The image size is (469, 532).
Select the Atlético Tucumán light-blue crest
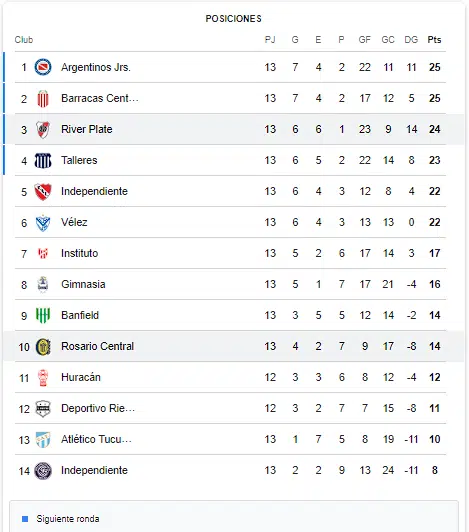(x=43, y=440)
